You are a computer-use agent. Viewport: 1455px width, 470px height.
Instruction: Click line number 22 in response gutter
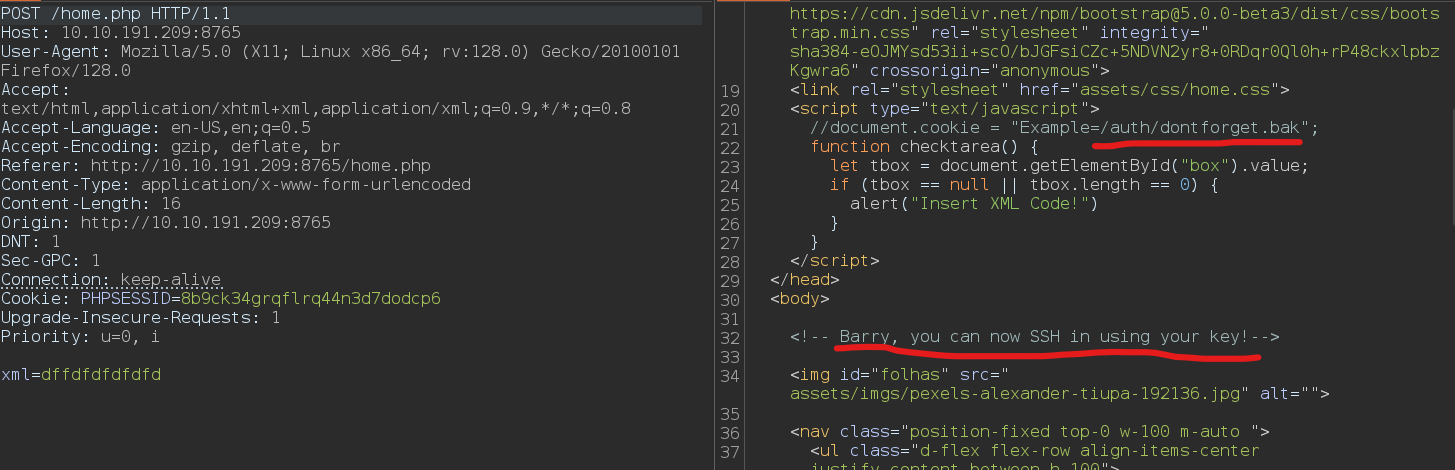click(730, 147)
